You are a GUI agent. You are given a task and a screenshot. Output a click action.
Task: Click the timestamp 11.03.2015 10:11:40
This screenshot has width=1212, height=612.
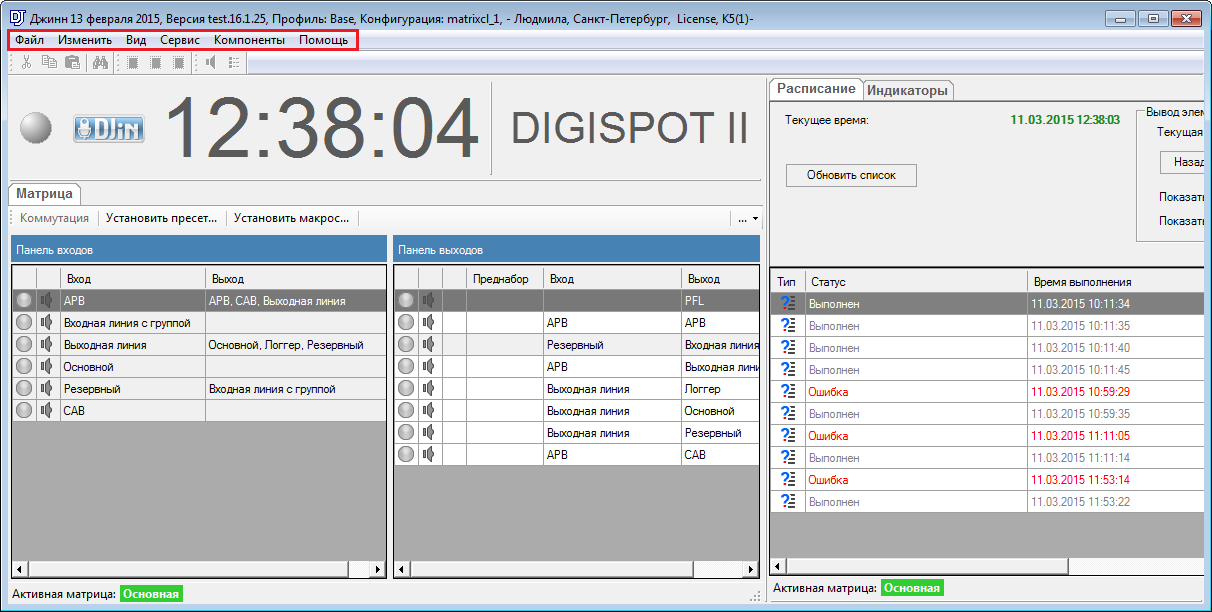(x=1081, y=348)
